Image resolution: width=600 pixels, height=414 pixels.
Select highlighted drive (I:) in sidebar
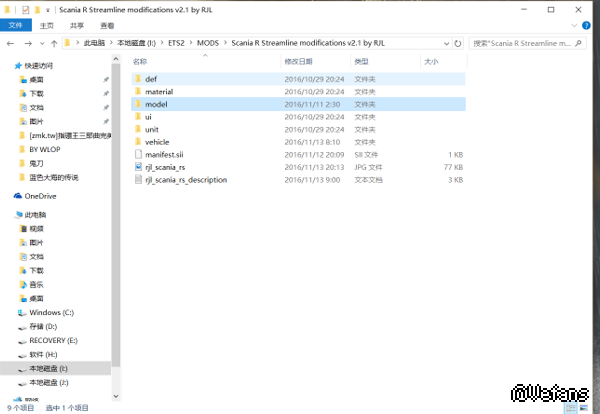coord(55,368)
